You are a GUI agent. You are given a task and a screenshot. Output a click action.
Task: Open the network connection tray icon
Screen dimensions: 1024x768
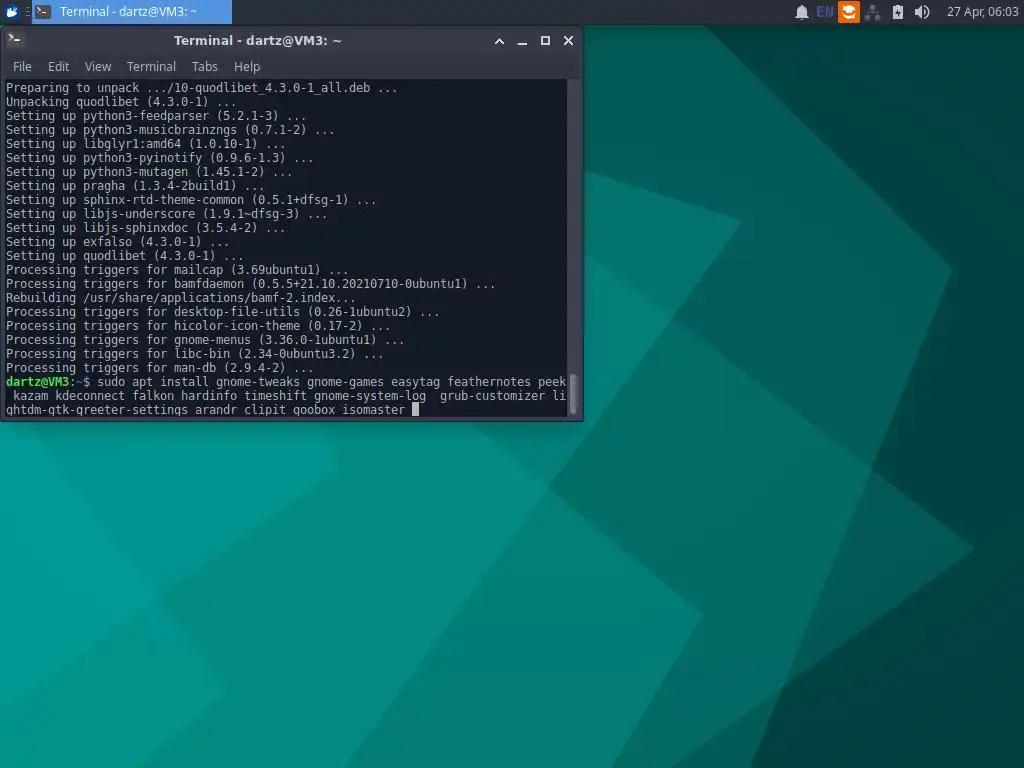point(872,12)
